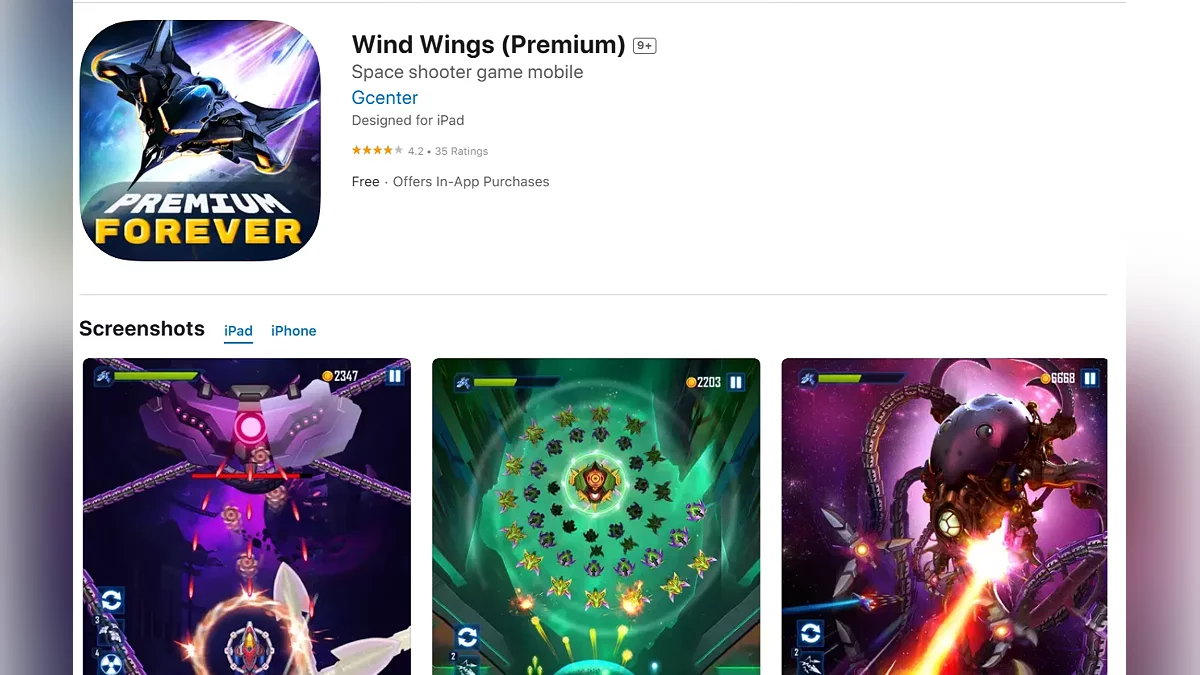Image resolution: width=1200 pixels, height=675 pixels.
Task: Click pause icon in second screenshot
Action: (x=736, y=382)
